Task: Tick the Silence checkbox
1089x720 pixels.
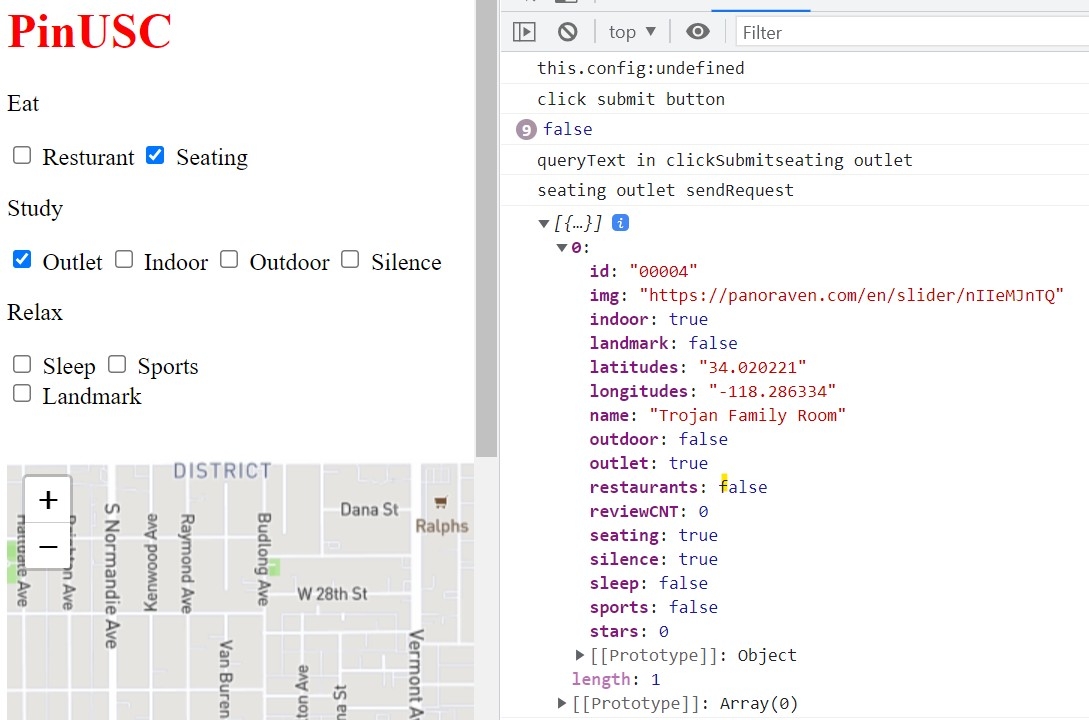Action: [x=350, y=259]
